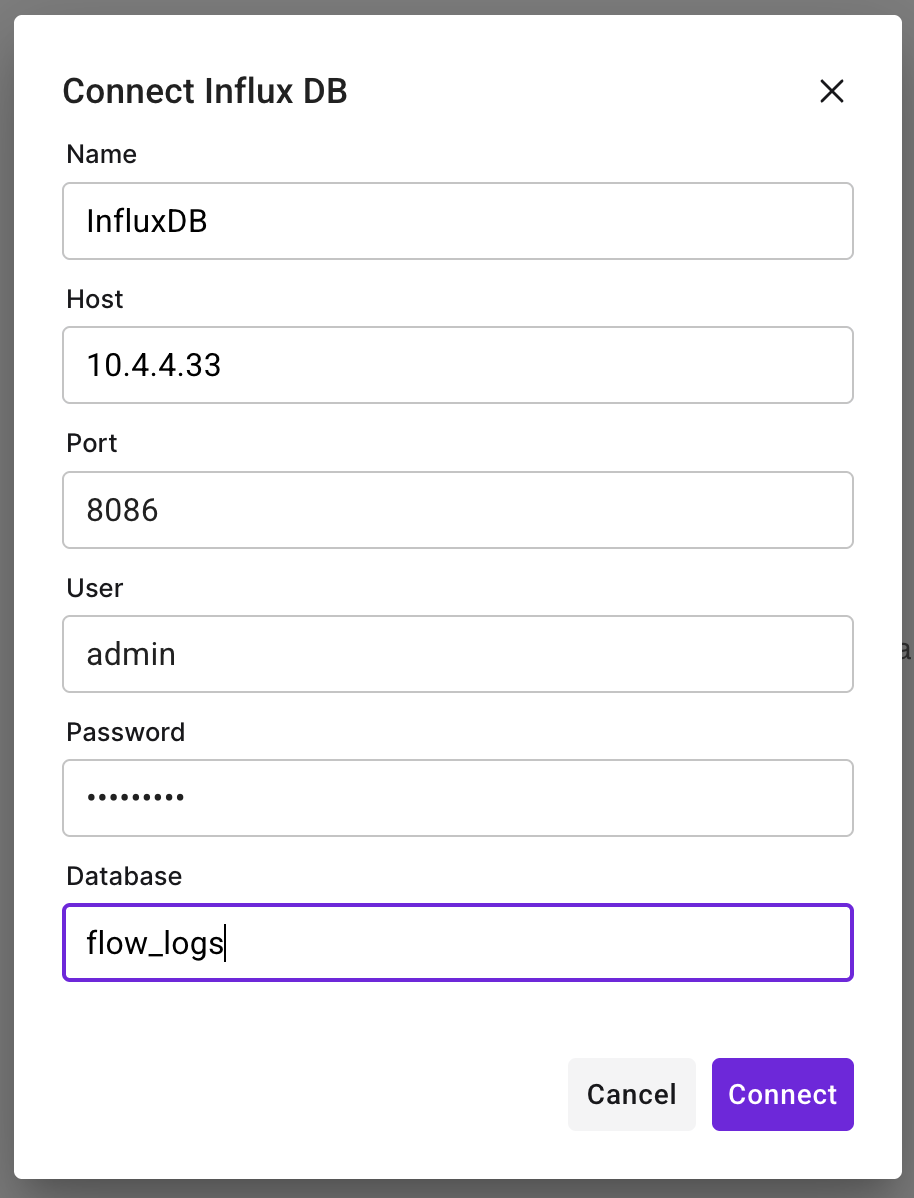Focus the Host input field
914x1198 pixels.
point(457,365)
